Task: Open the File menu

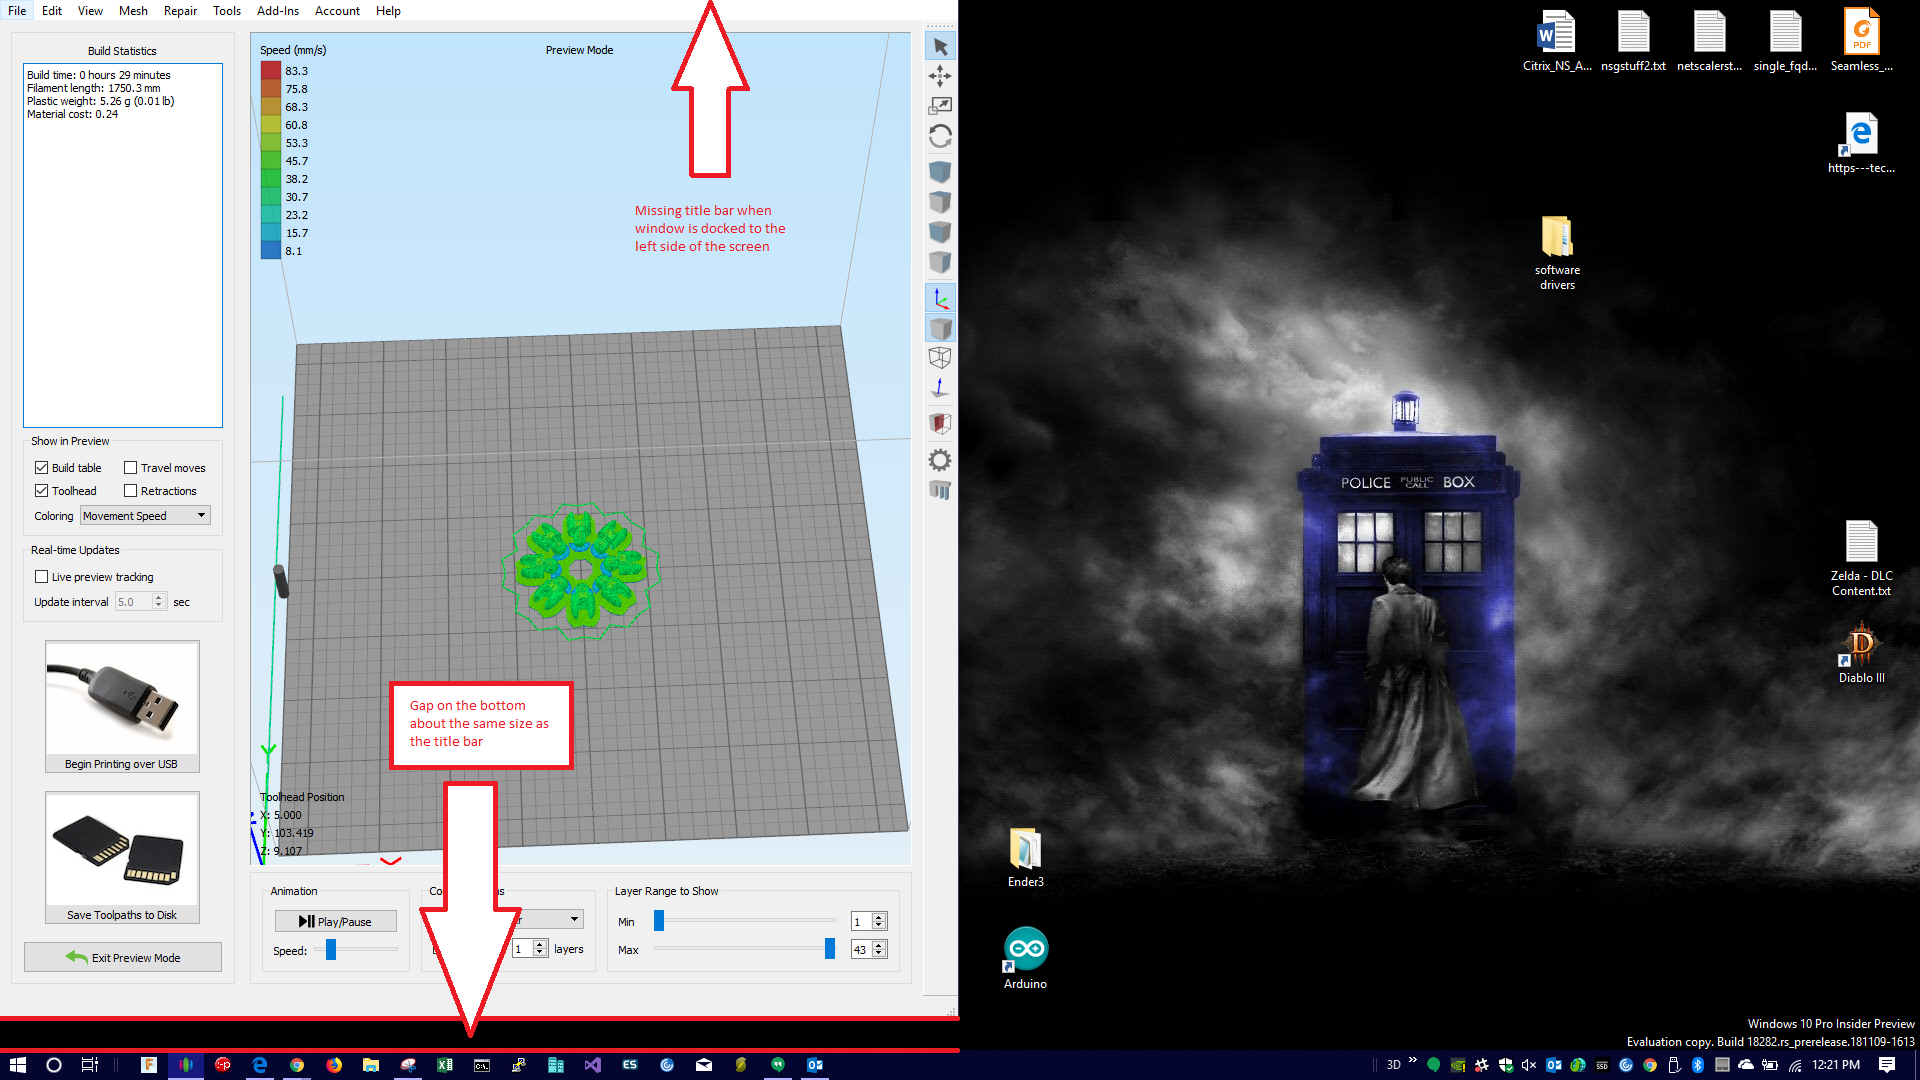Action: click(17, 11)
